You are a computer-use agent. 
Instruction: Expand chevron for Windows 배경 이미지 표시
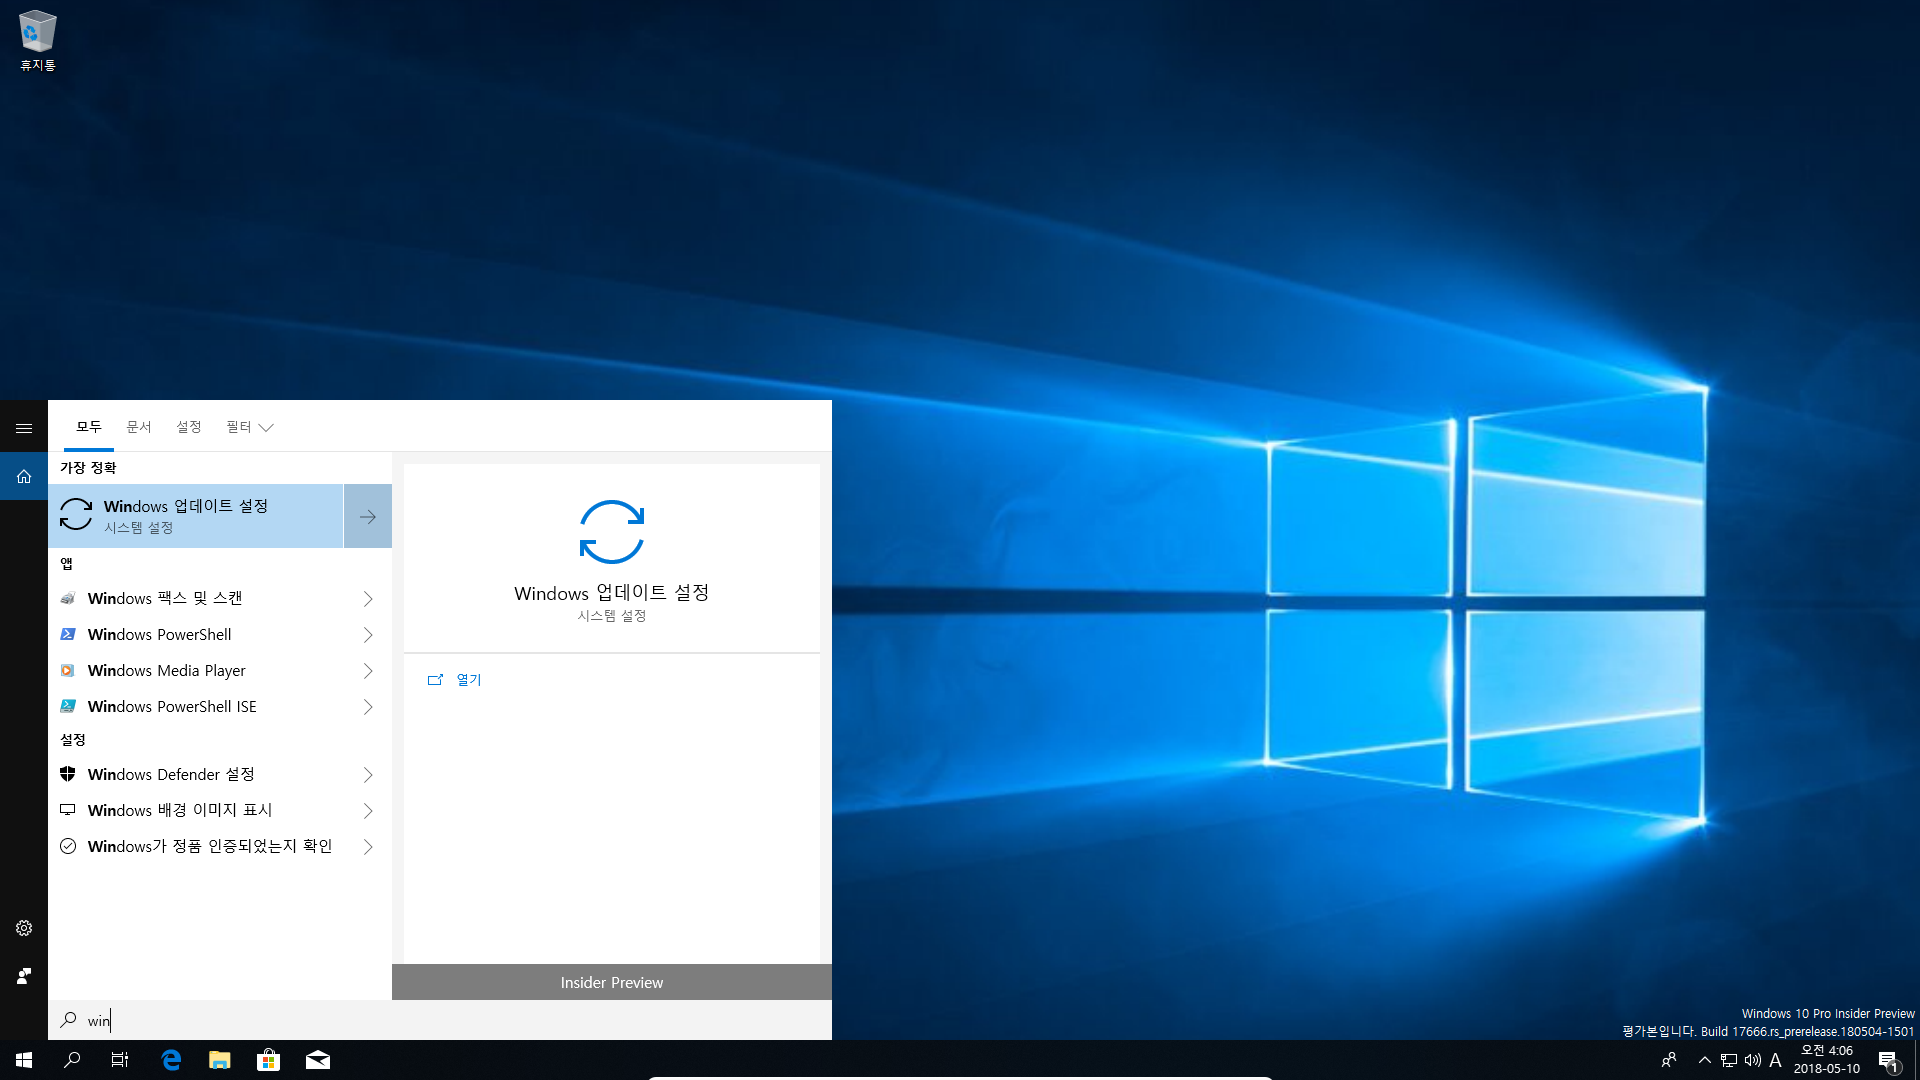tap(368, 810)
